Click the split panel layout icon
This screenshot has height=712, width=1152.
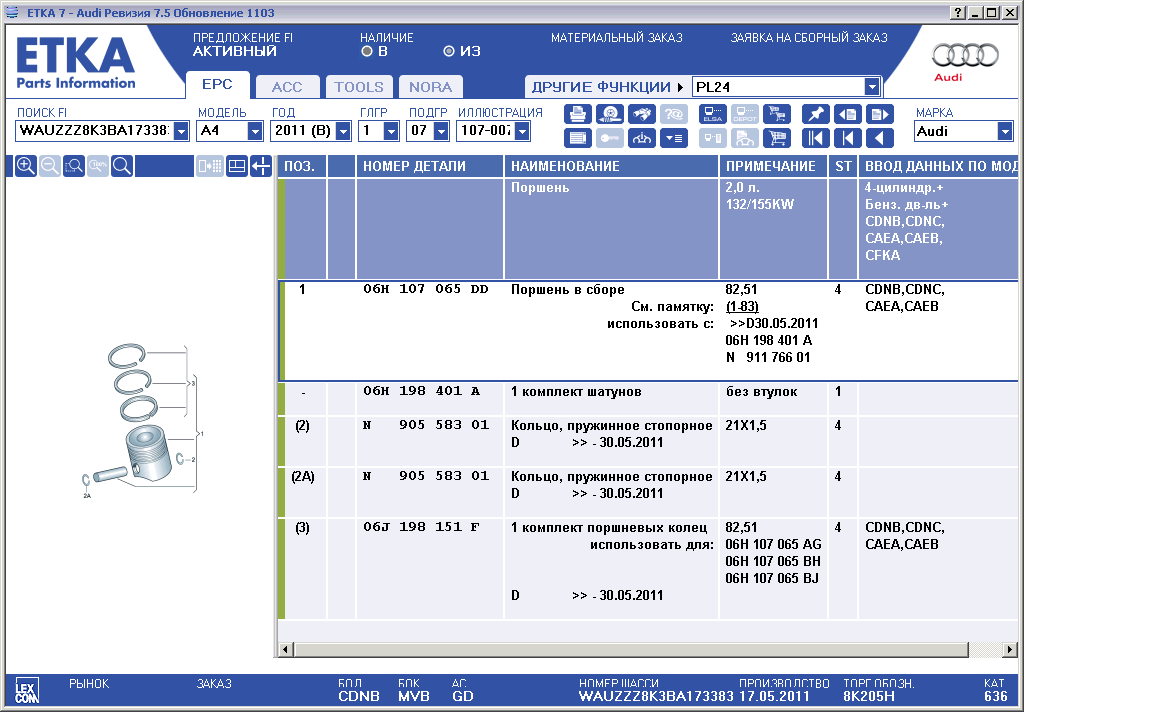[237, 166]
